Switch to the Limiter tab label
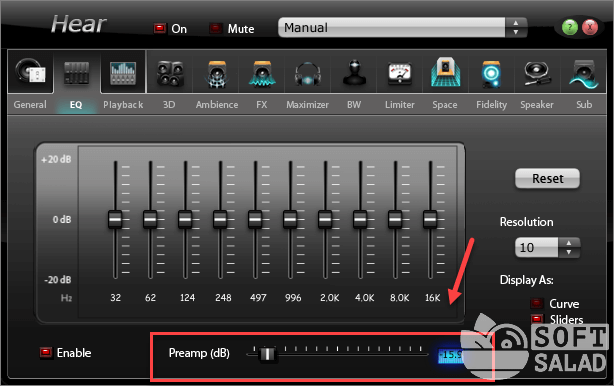The width and height of the screenshot is (614, 386). pos(399,105)
